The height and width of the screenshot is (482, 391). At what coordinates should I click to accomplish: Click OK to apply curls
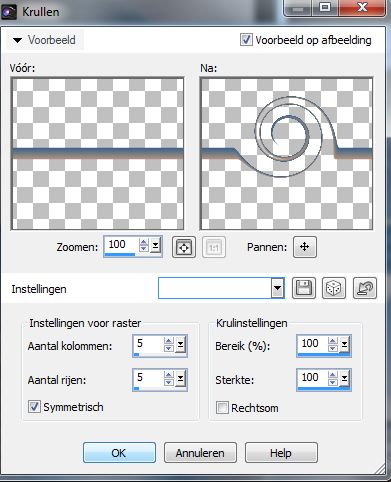[x=119, y=453]
